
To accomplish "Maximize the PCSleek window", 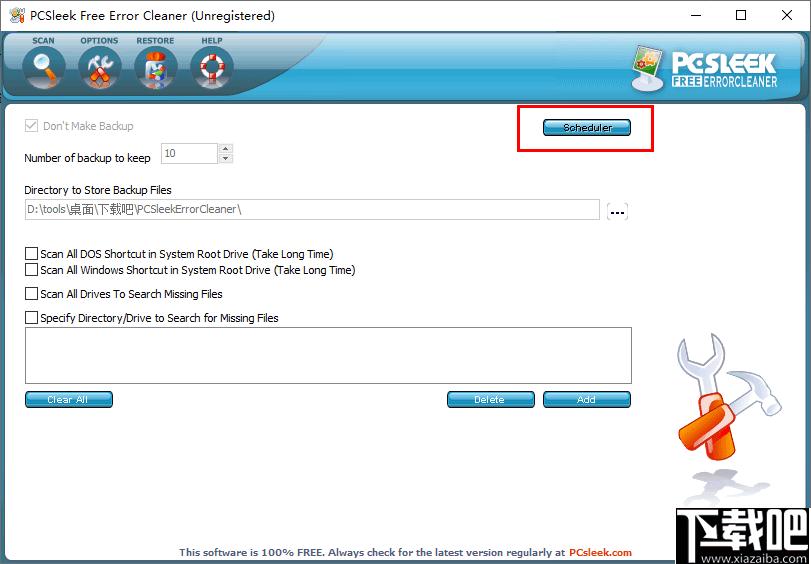I will (x=741, y=16).
